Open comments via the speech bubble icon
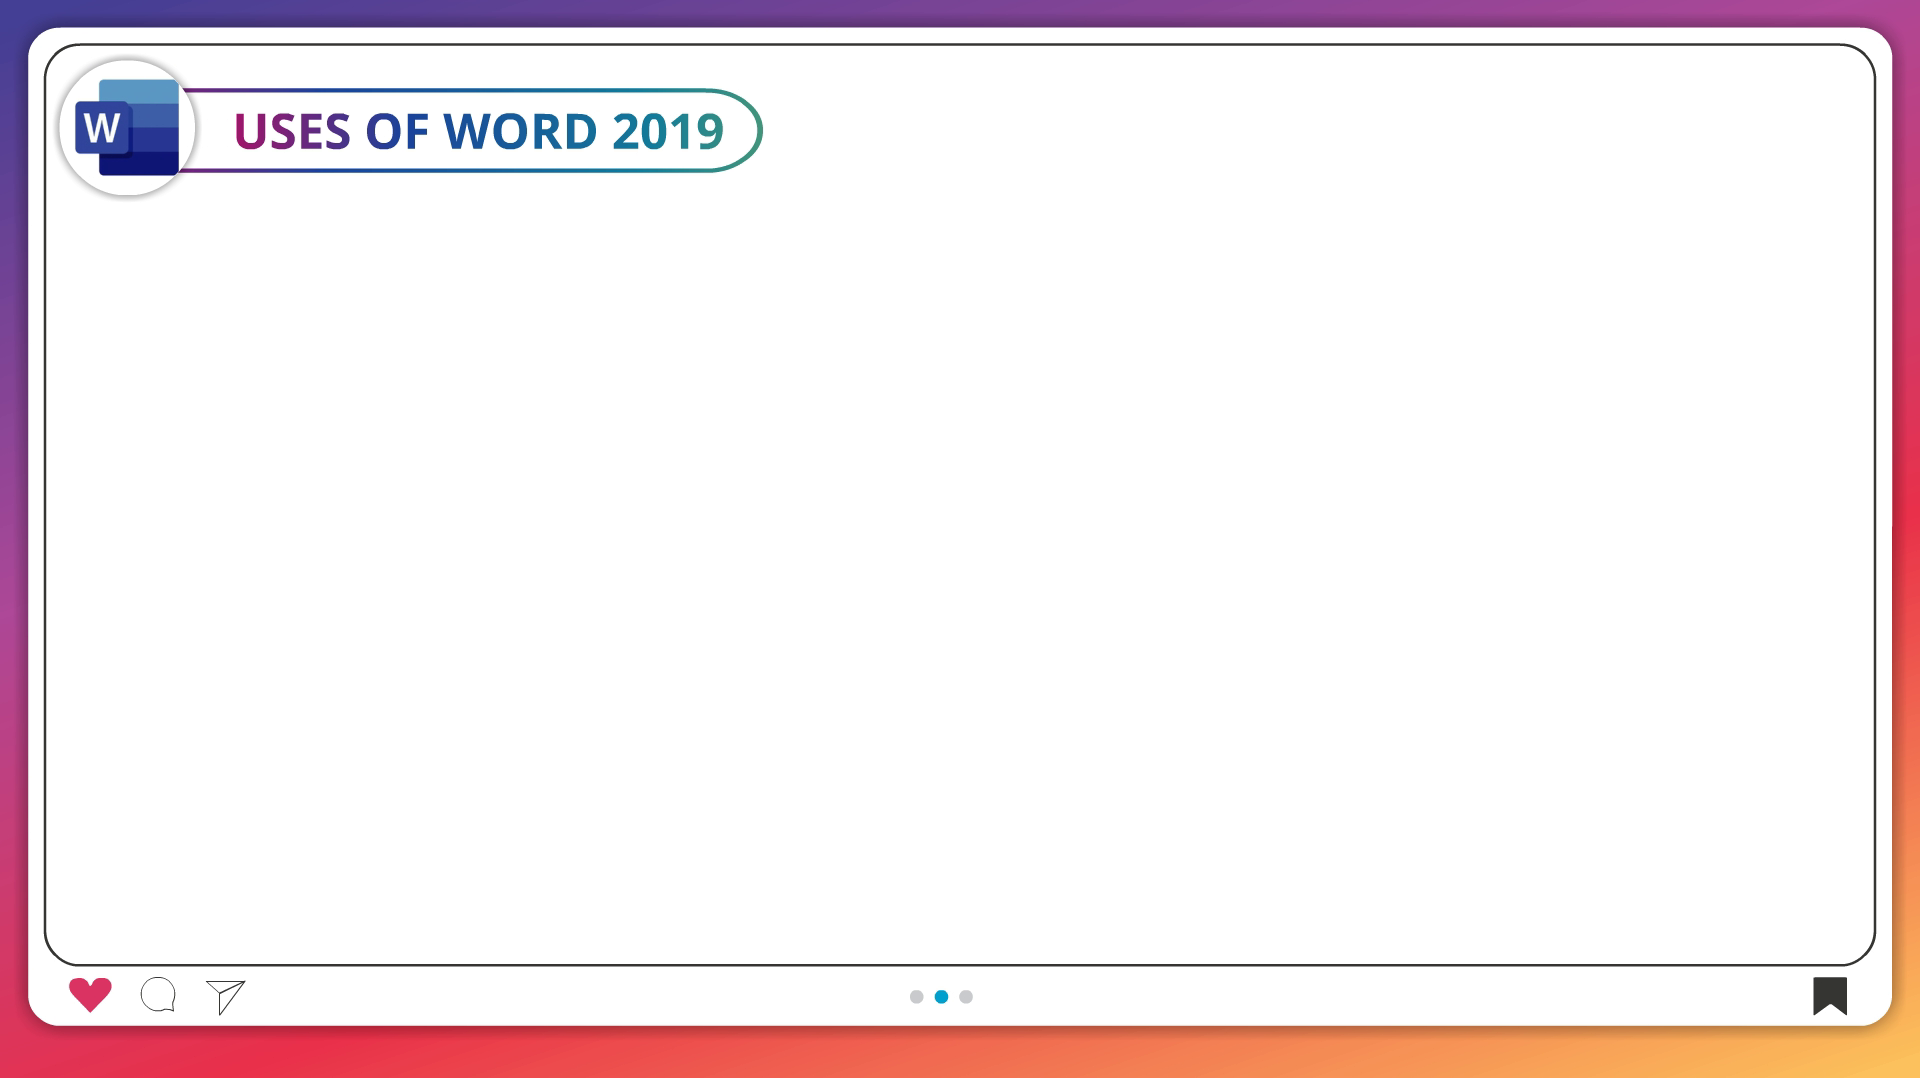The height and width of the screenshot is (1078, 1920). [158, 995]
